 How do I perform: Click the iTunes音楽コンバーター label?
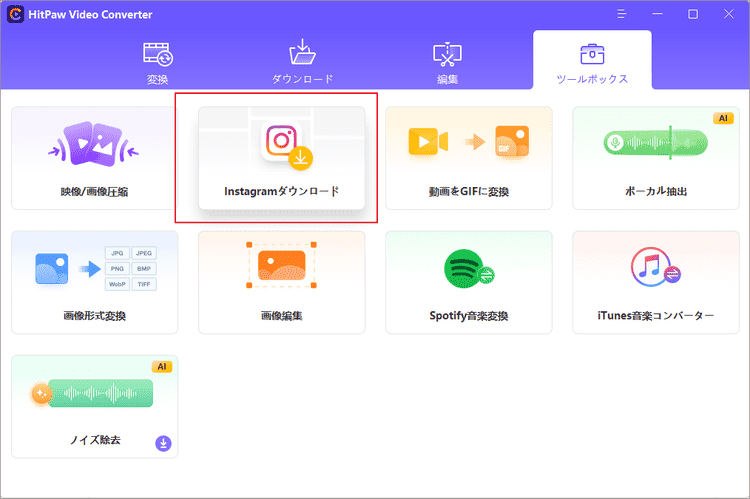click(656, 316)
